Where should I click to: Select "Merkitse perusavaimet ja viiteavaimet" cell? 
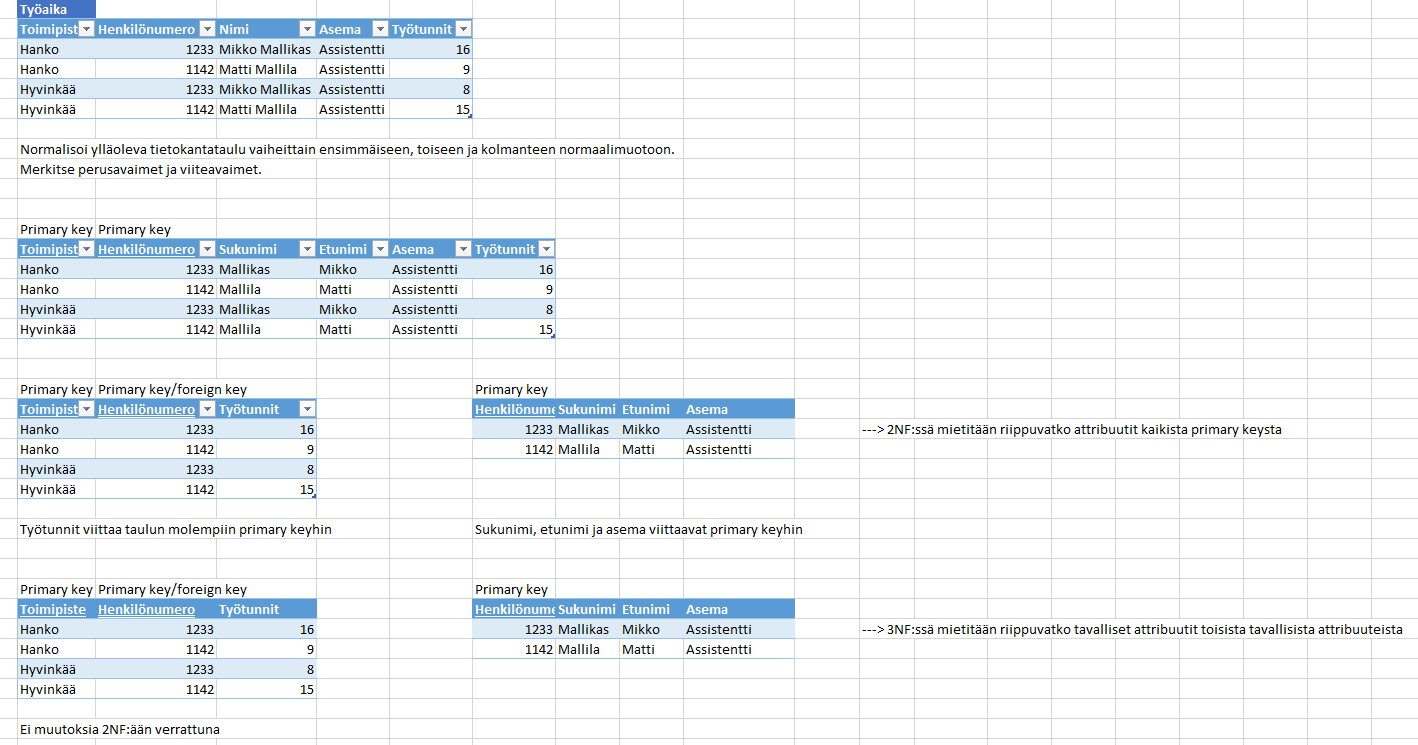140,169
